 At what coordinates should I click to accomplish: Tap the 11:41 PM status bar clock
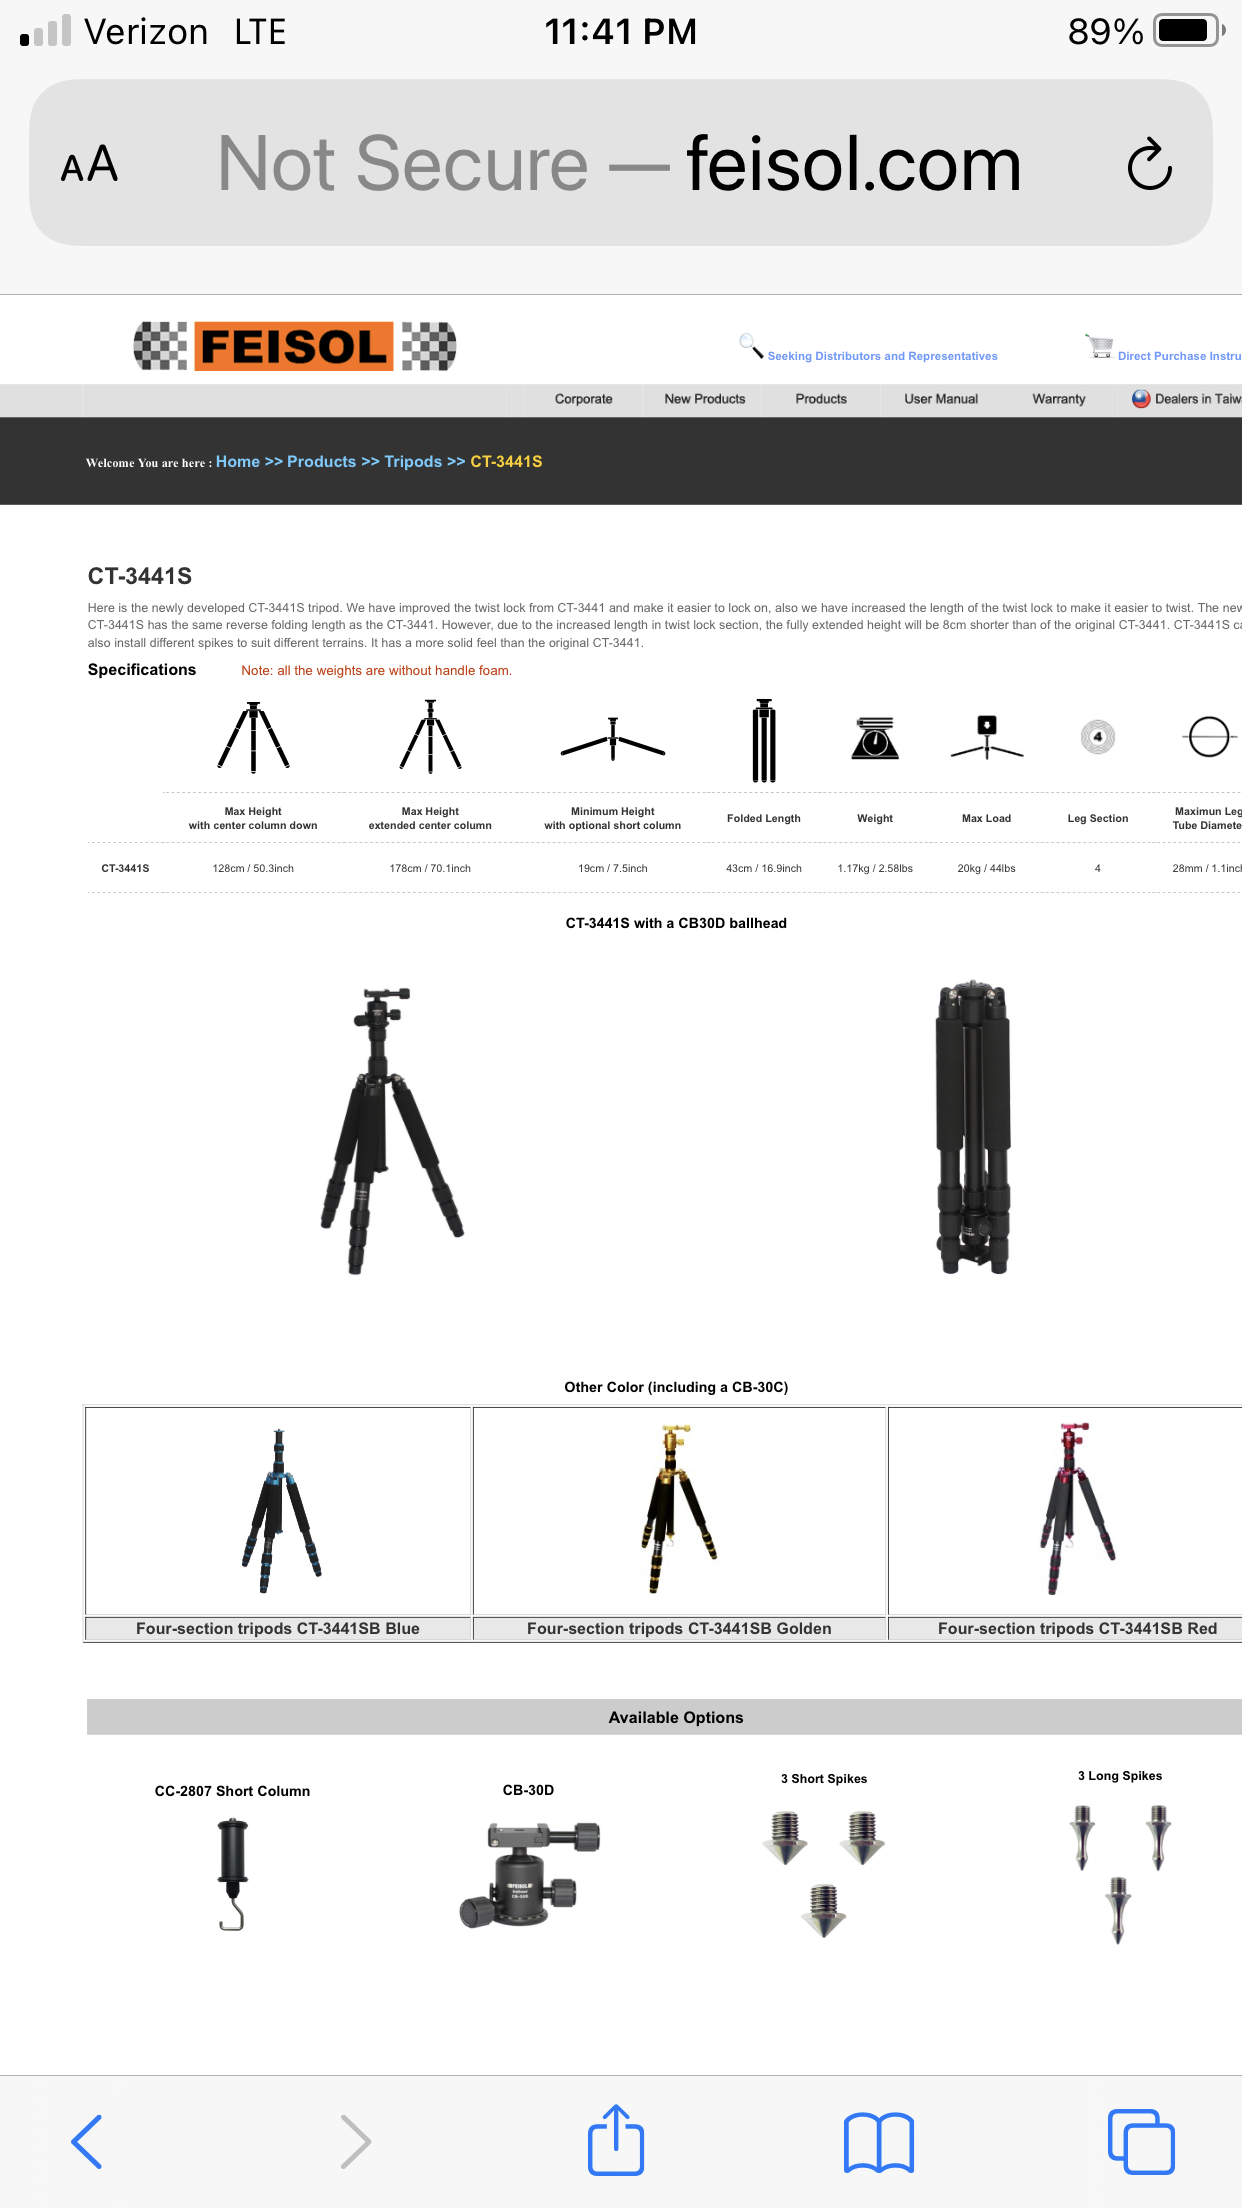620,31
